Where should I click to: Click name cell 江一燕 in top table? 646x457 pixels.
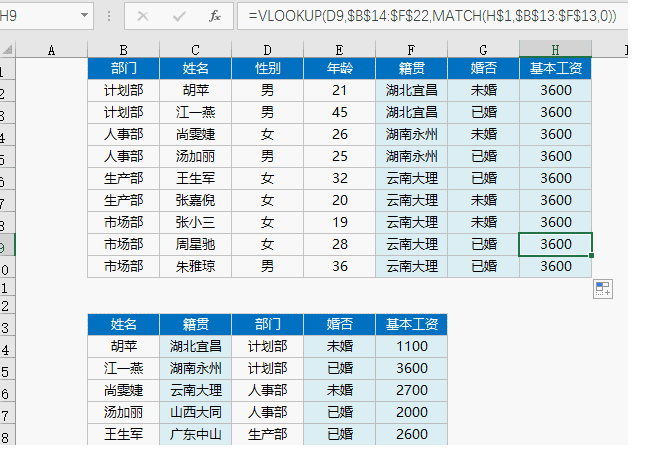[195, 112]
